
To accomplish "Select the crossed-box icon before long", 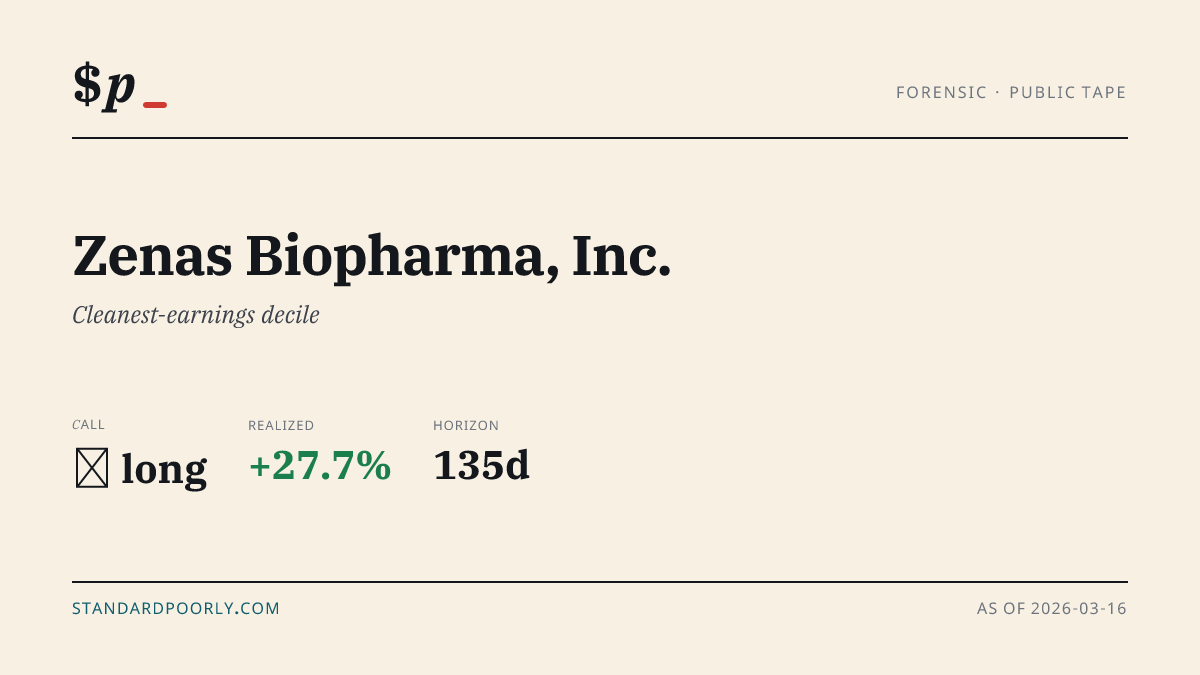I will point(92,468).
